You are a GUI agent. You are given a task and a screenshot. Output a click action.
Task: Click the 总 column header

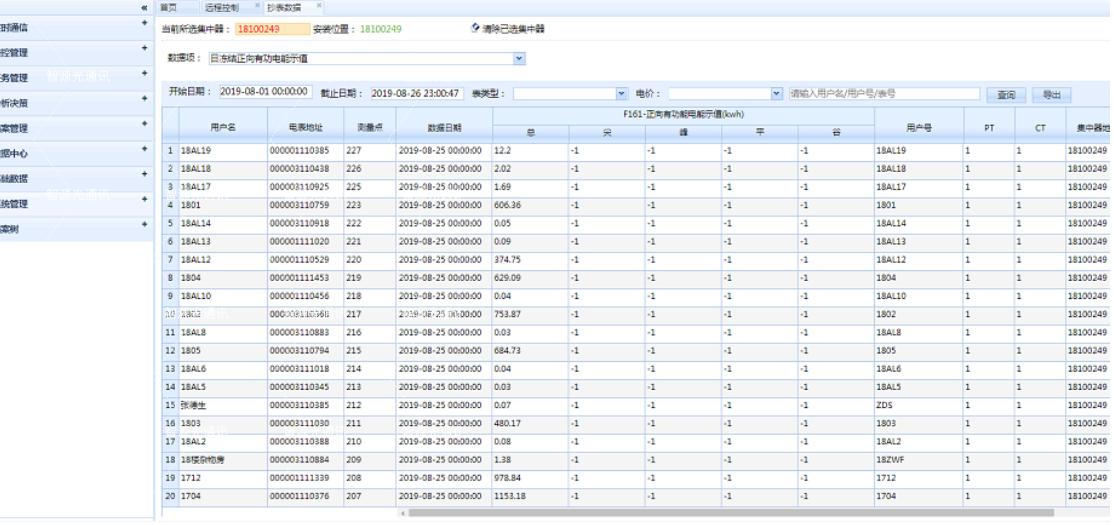[x=531, y=133]
